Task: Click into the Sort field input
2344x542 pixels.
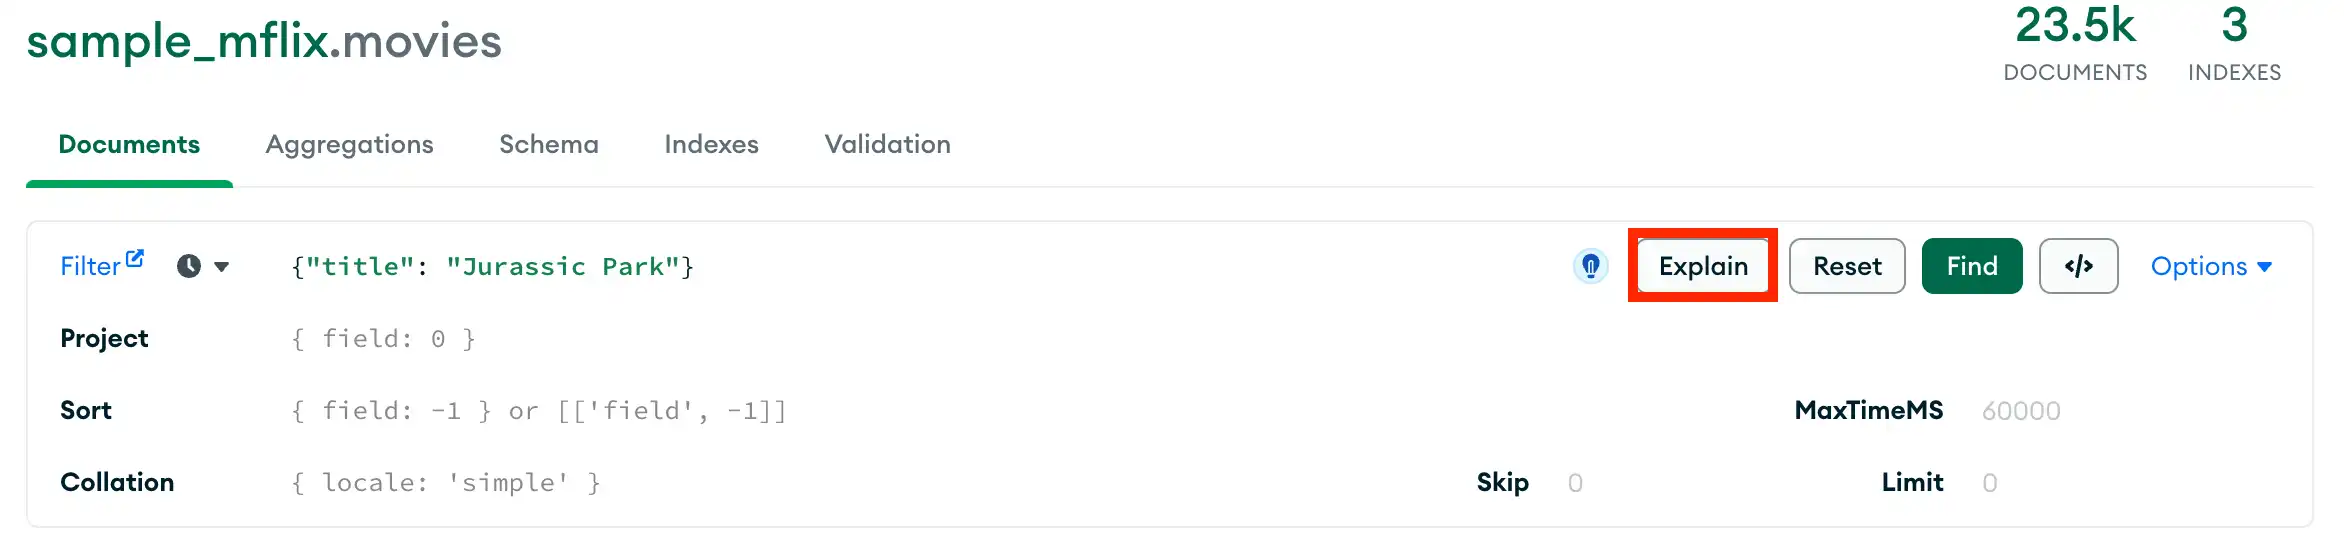Action: pos(900,411)
